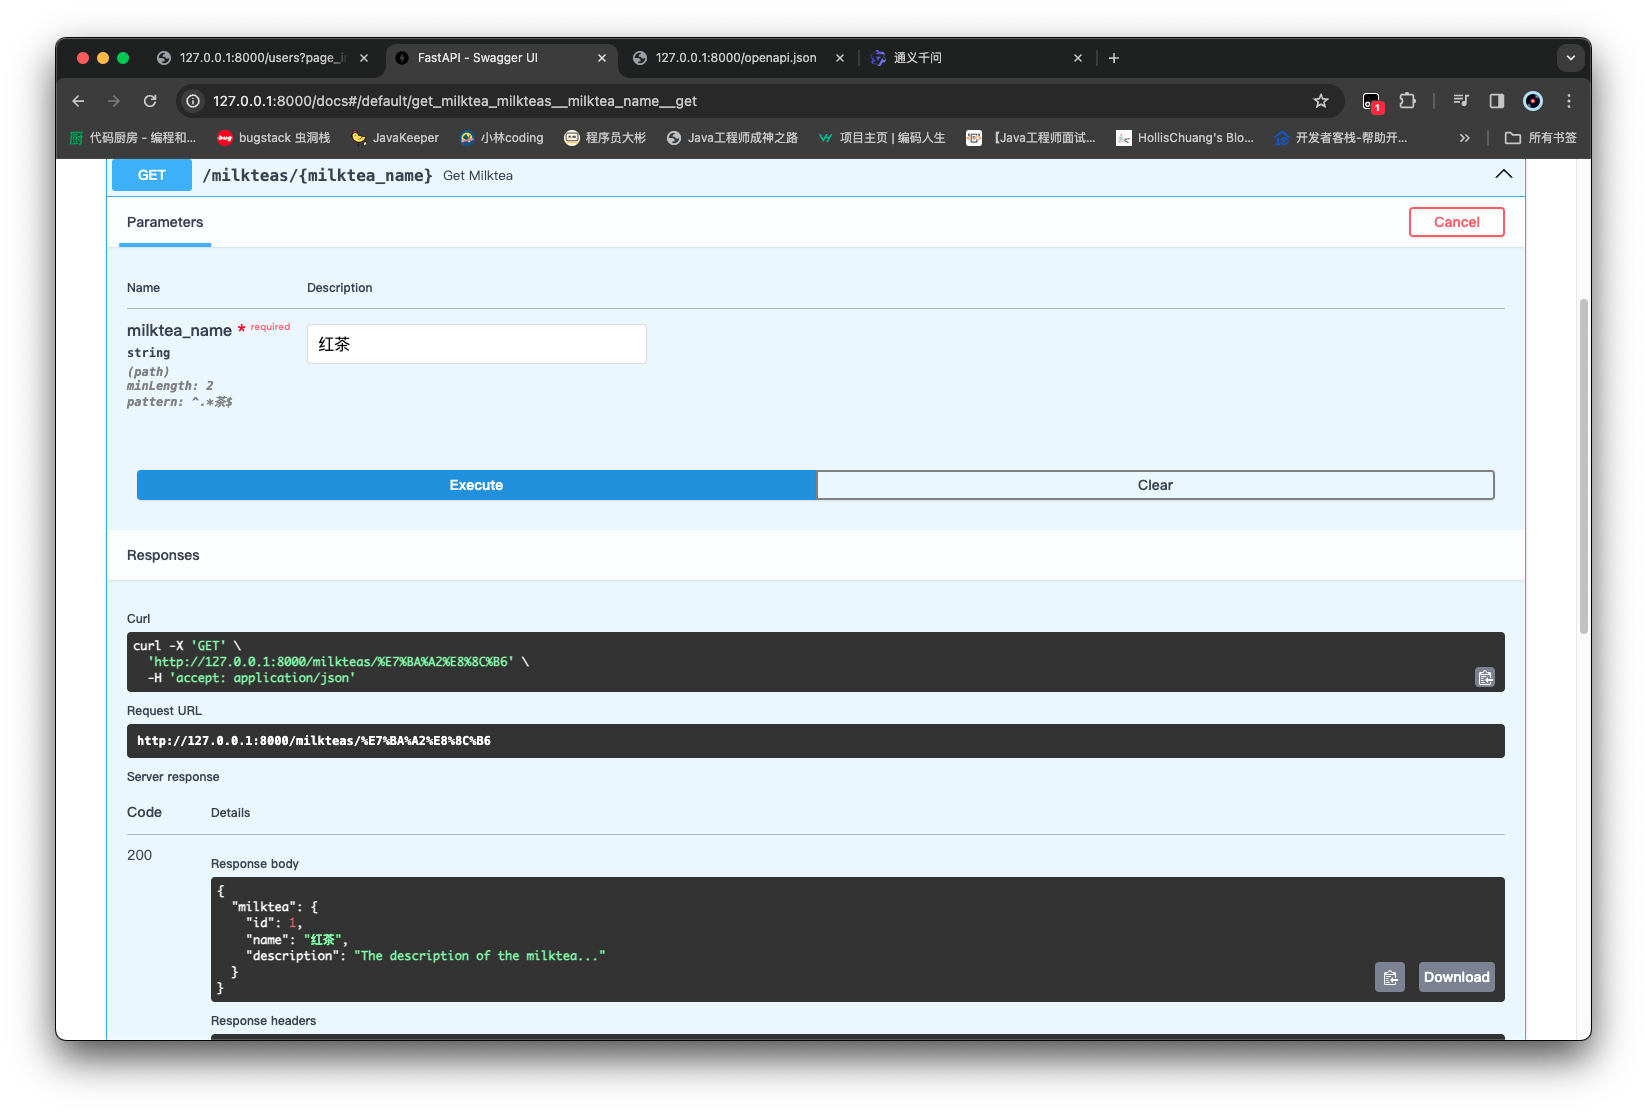Close the users?page tab
Image resolution: width=1647 pixels, height=1114 pixels.
point(364,58)
